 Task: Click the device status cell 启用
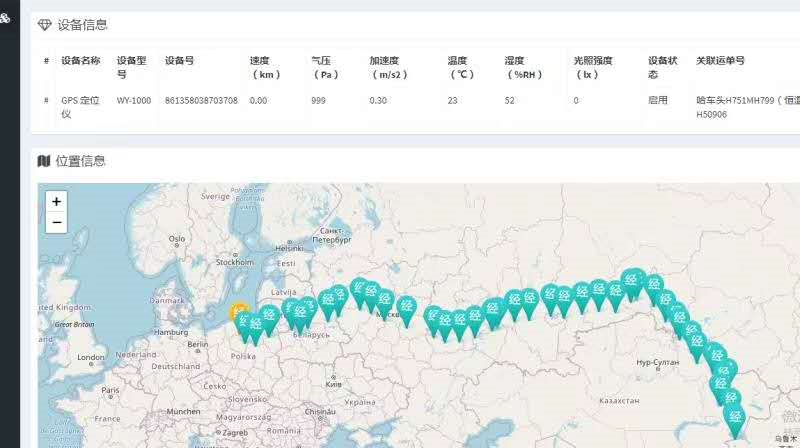tap(658, 100)
